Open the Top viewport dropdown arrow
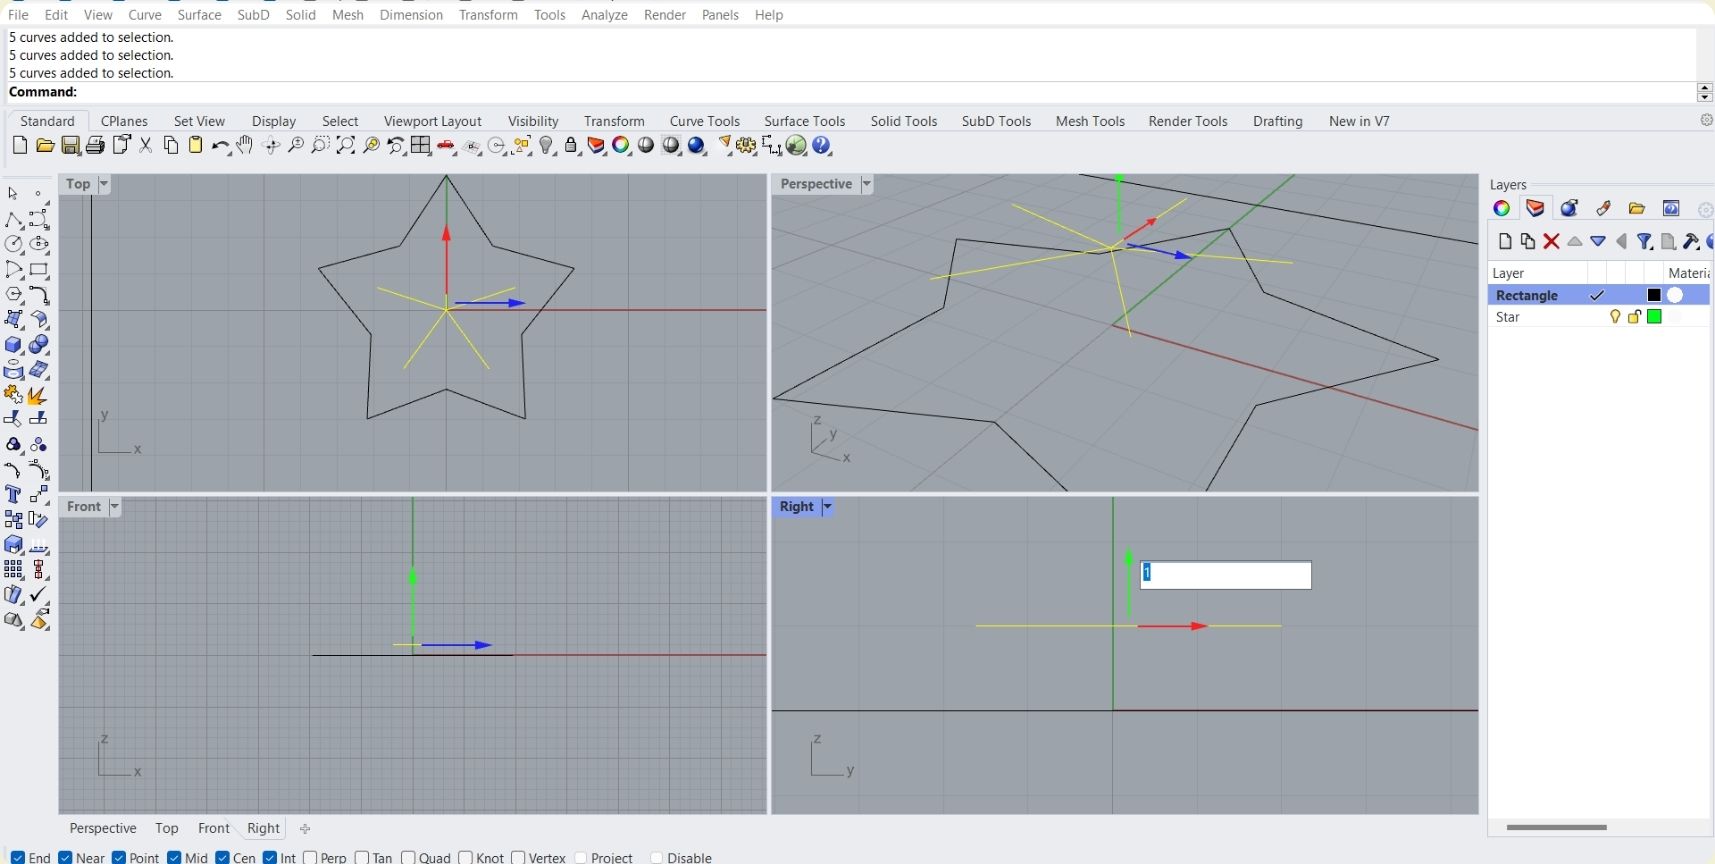1715x864 pixels. coord(104,184)
